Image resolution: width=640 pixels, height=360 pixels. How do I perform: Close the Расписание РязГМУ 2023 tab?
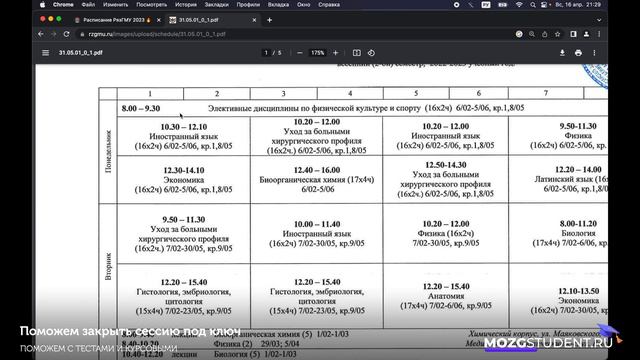(159, 20)
